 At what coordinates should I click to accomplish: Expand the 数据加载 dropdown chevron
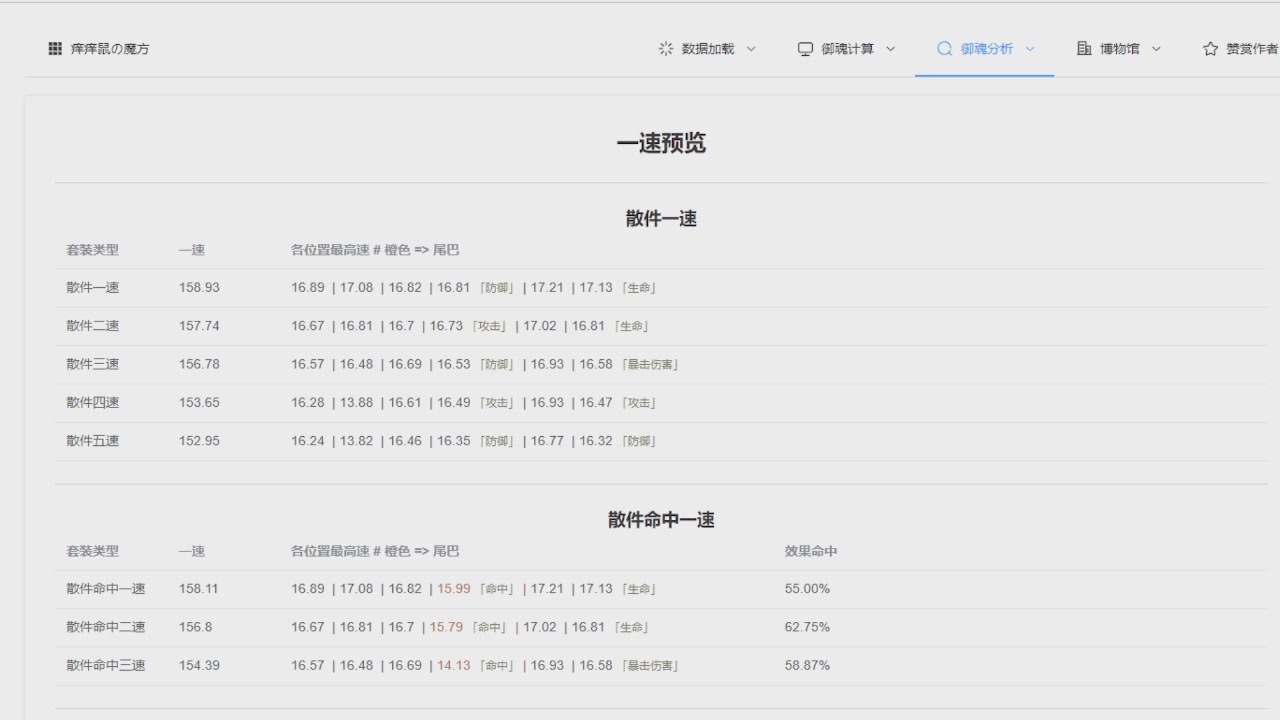(x=752, y=49)
